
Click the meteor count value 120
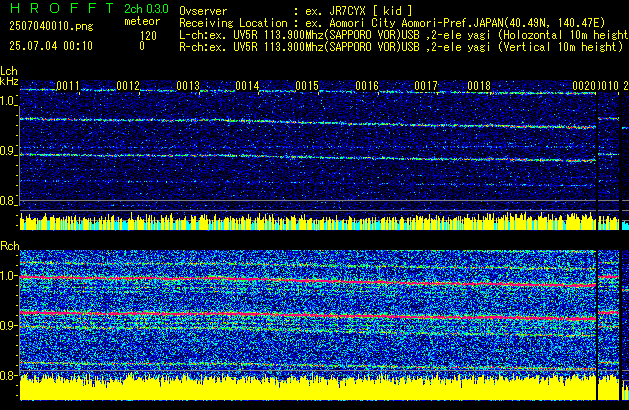pyautogui.click(x=148, y=36)
